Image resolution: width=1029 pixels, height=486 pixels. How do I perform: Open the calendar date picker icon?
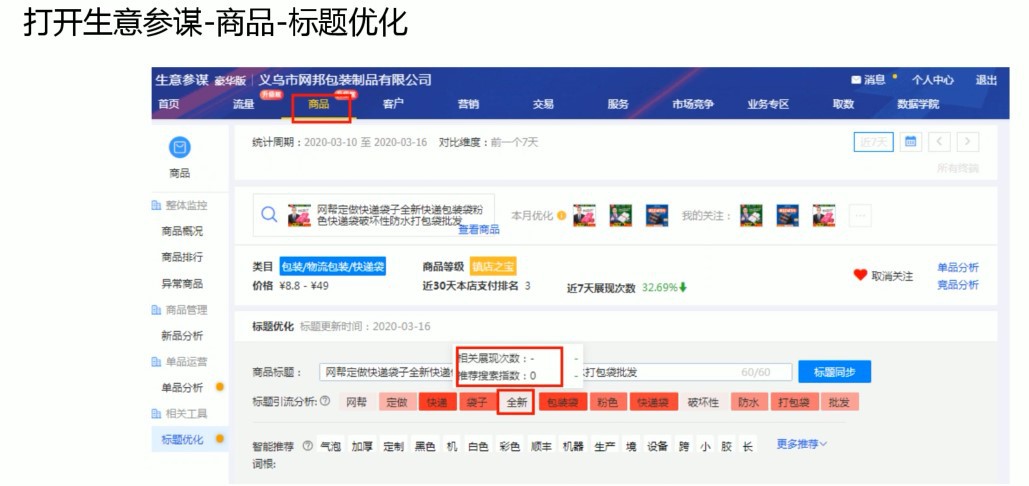[x=911, y=142]
